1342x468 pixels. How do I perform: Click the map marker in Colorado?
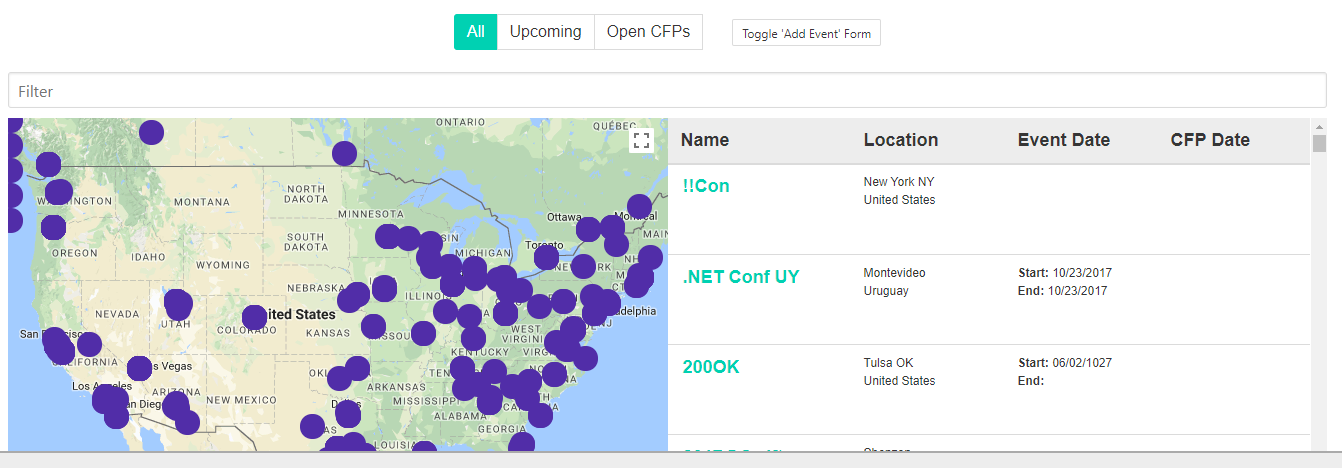pos(254,318)
